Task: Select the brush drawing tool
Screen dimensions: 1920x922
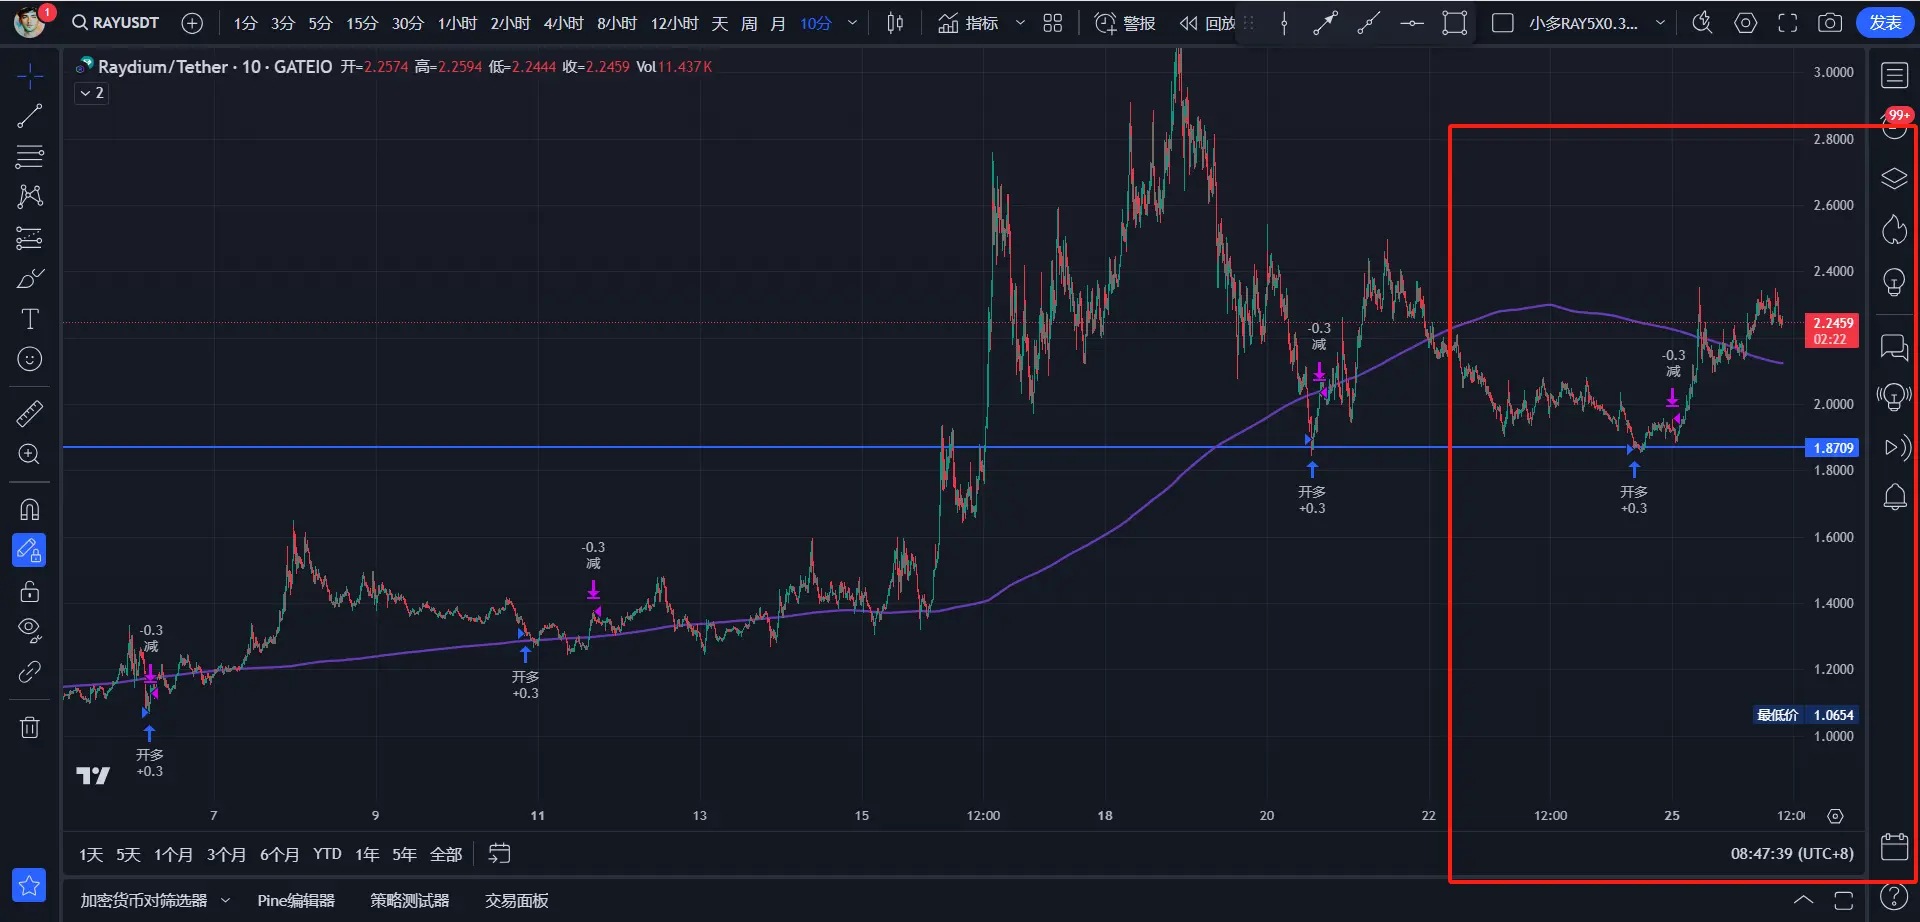Action: (x=30, y=279)
